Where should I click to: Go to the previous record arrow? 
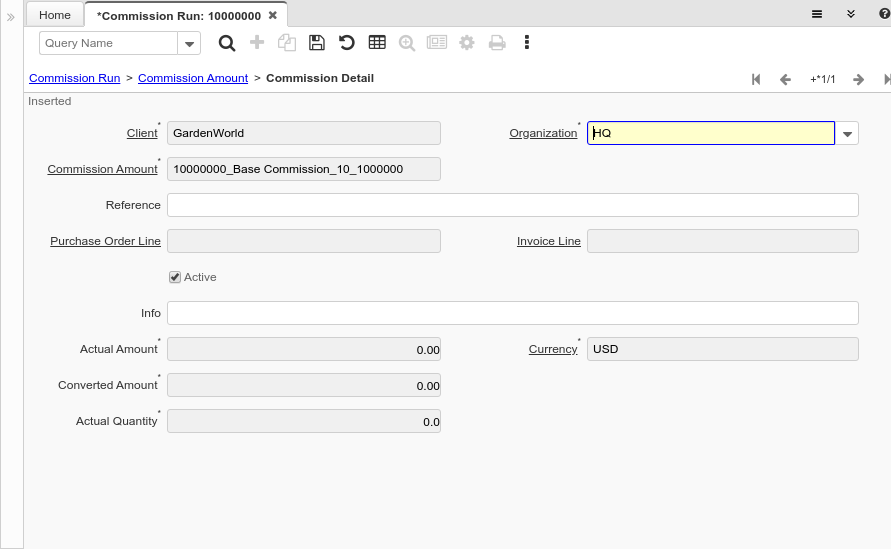pos(785,79)
